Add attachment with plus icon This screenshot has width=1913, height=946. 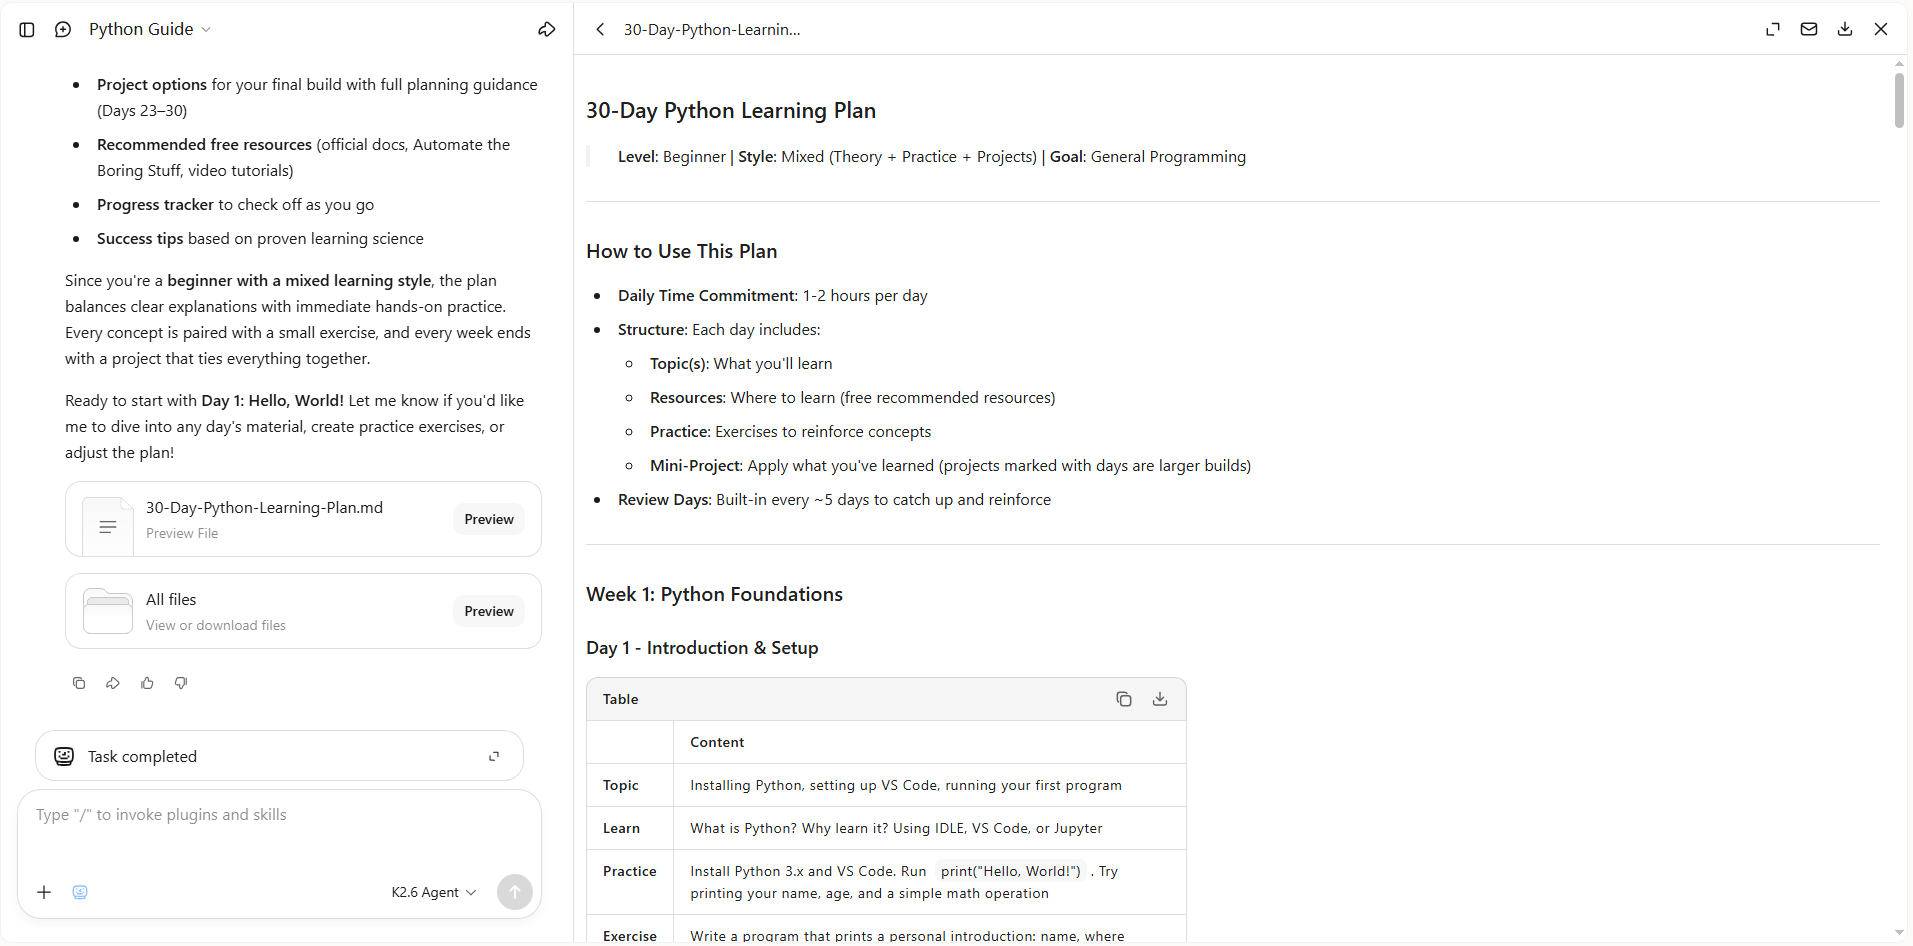point(44,892)
